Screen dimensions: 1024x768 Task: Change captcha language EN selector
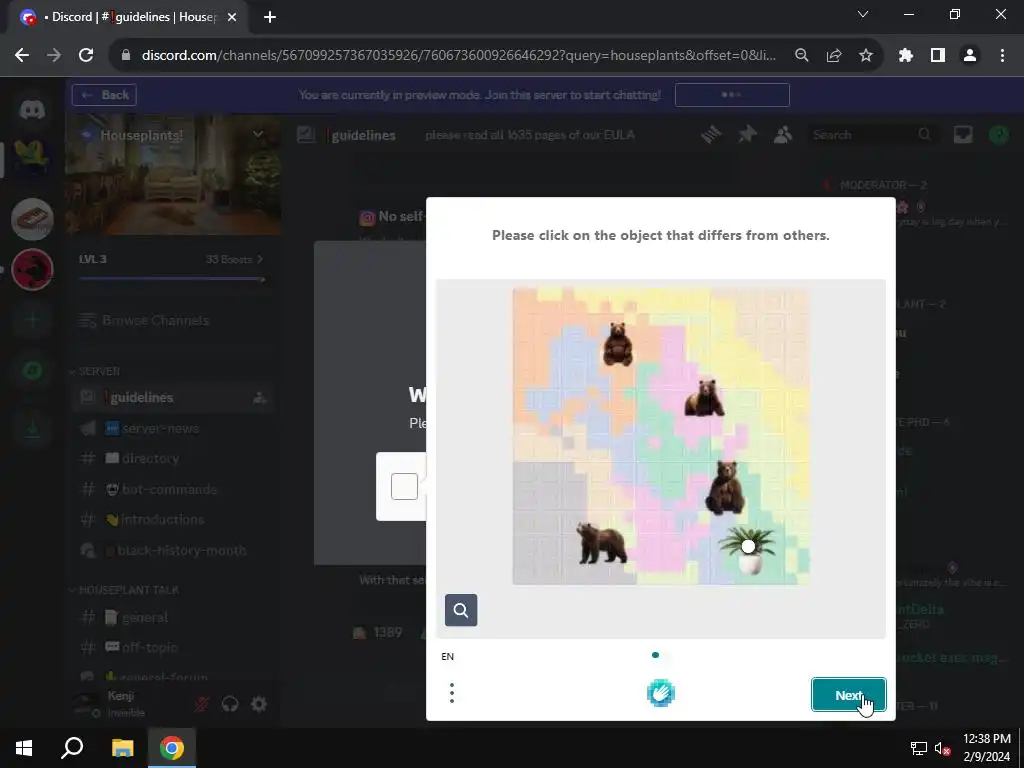click(447, 656)
